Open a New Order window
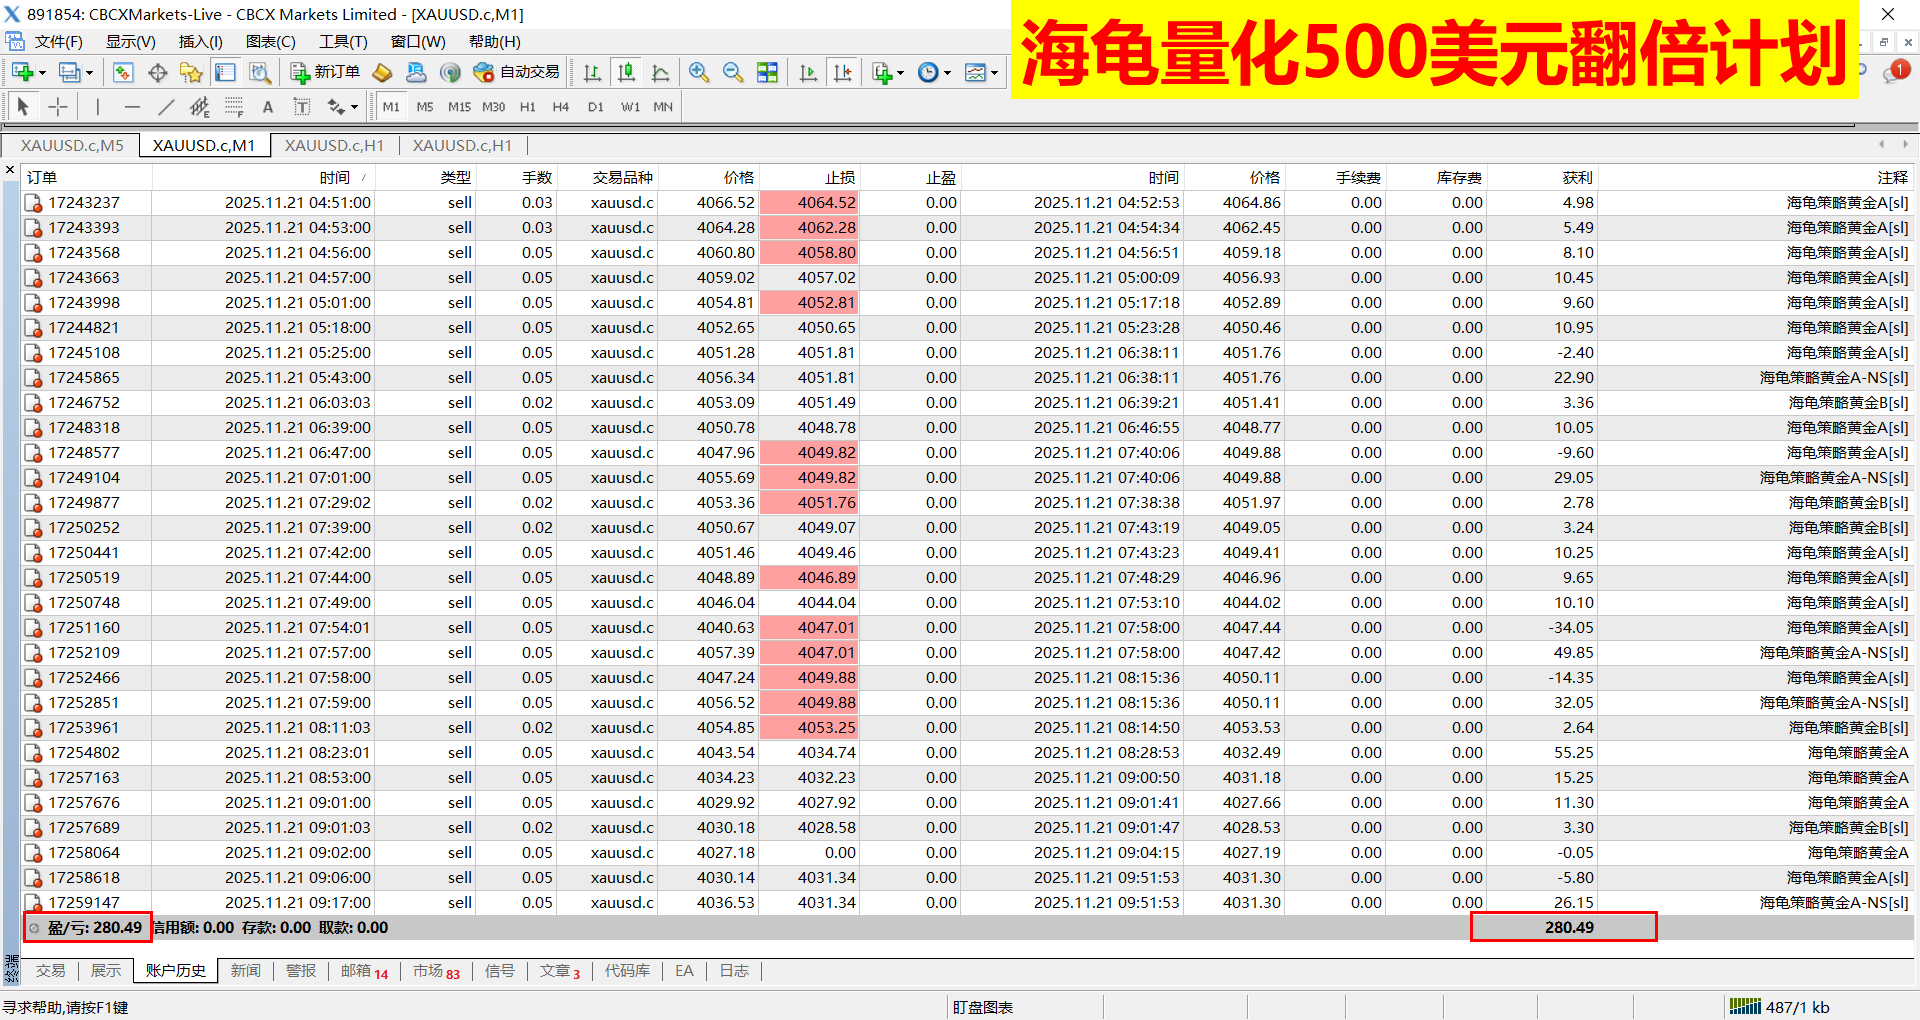Screen dimensions: 1920x1020 coord(325,72)
